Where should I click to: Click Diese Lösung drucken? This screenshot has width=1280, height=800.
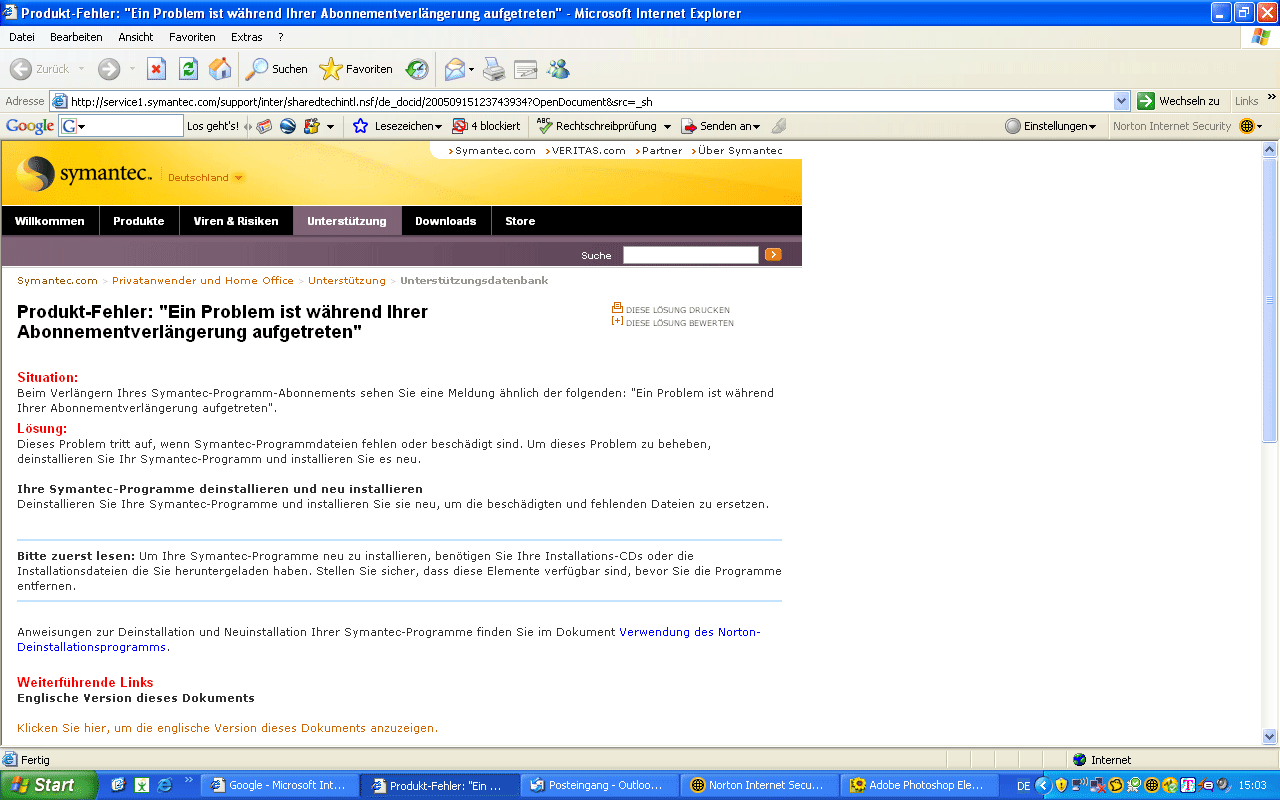tap(671, 309)
